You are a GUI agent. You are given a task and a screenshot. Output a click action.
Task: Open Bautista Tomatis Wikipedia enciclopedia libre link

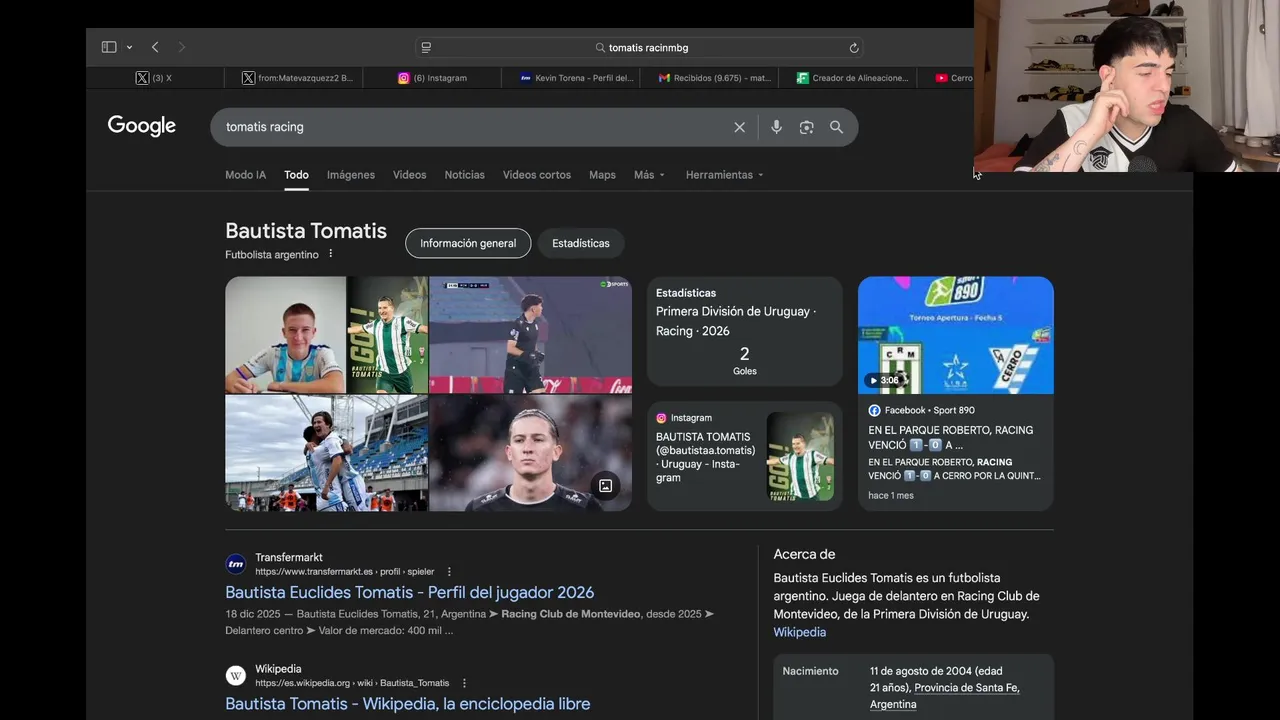coord(408,704)
